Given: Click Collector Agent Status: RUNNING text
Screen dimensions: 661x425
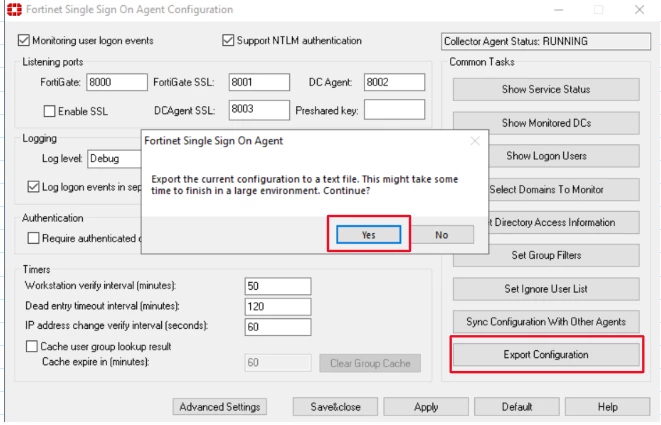Looking at the screenshot, I should click(516, 41).
